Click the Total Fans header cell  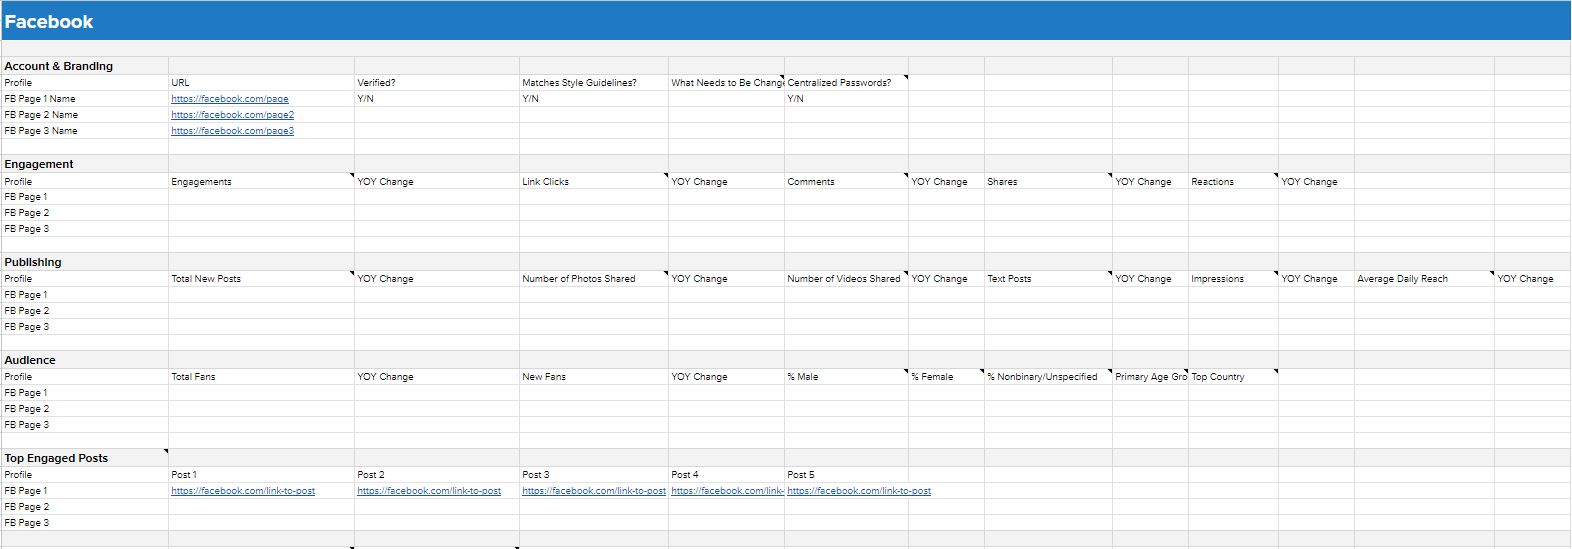pyautogui.click(x=193, y=377)
